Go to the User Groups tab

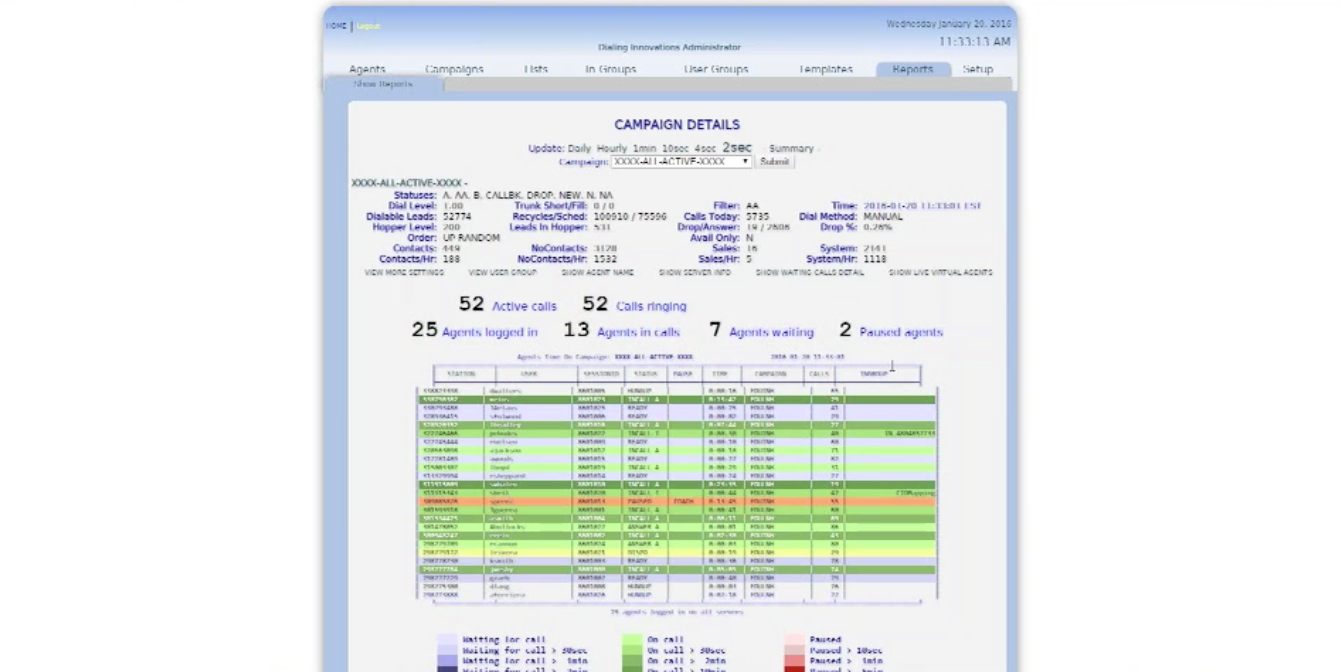coord(716,70)
